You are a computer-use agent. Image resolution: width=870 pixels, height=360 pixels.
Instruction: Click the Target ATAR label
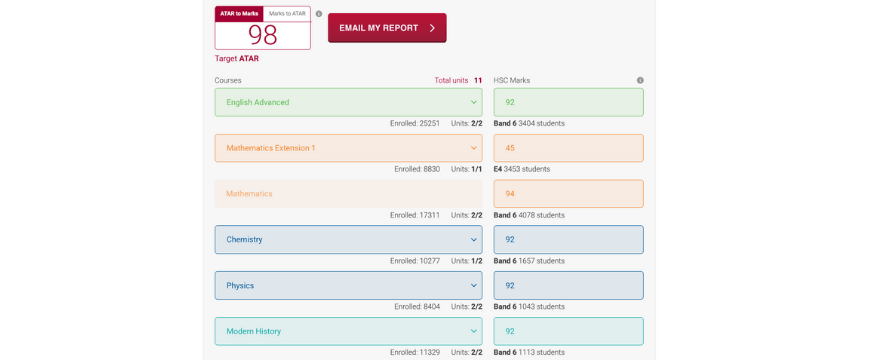237,58
